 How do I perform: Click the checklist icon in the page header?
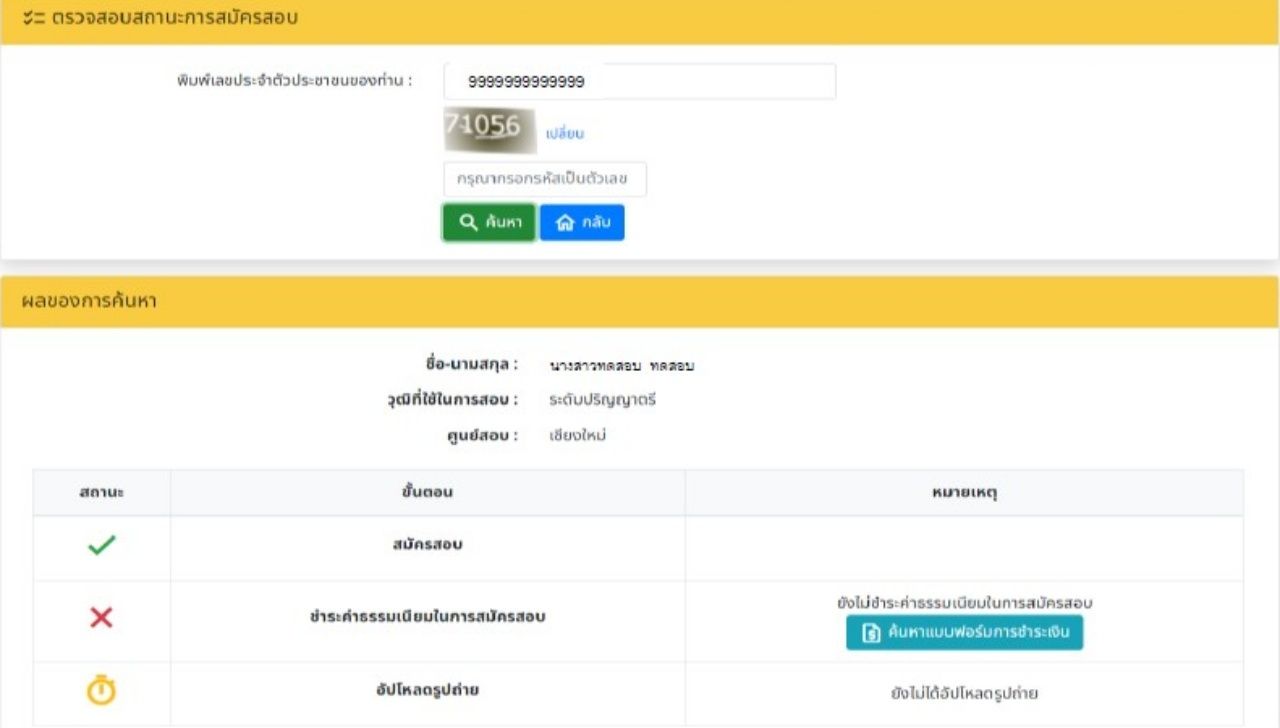pos(33,19)
